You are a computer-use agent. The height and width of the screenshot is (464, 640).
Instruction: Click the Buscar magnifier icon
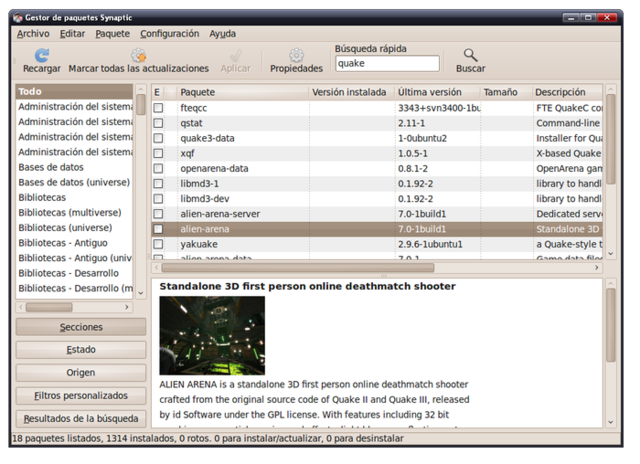tap(470, 55)
